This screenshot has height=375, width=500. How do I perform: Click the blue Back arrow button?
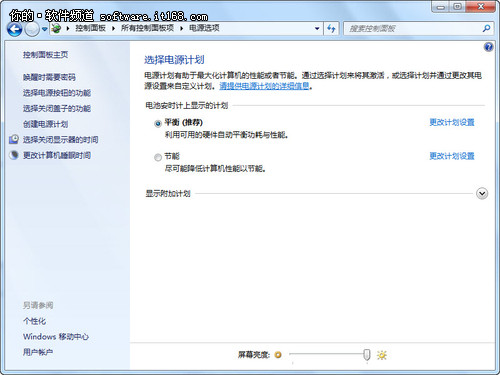coord(14,29)
